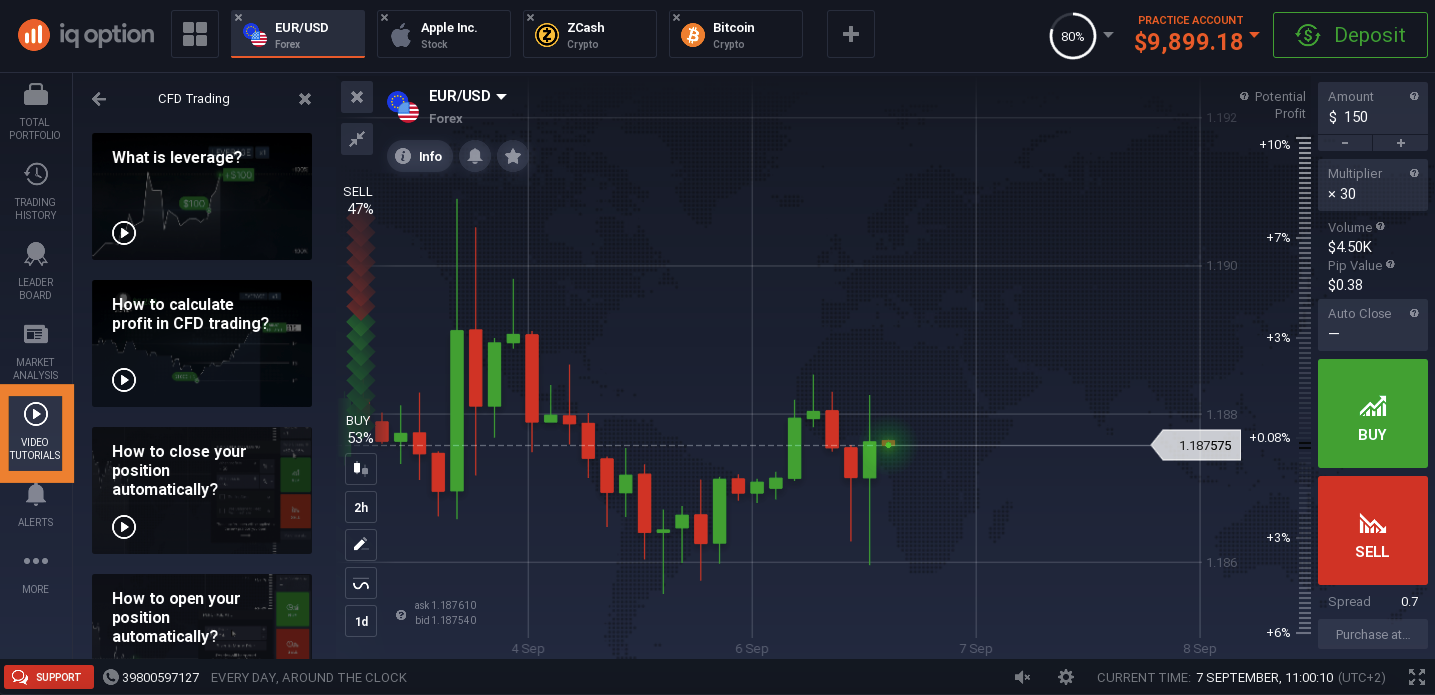Image resolution: width=1435 pixels, height=695 pixels.
Task: Open the Multiplier x30 selector
Action: click(1372, 184)
